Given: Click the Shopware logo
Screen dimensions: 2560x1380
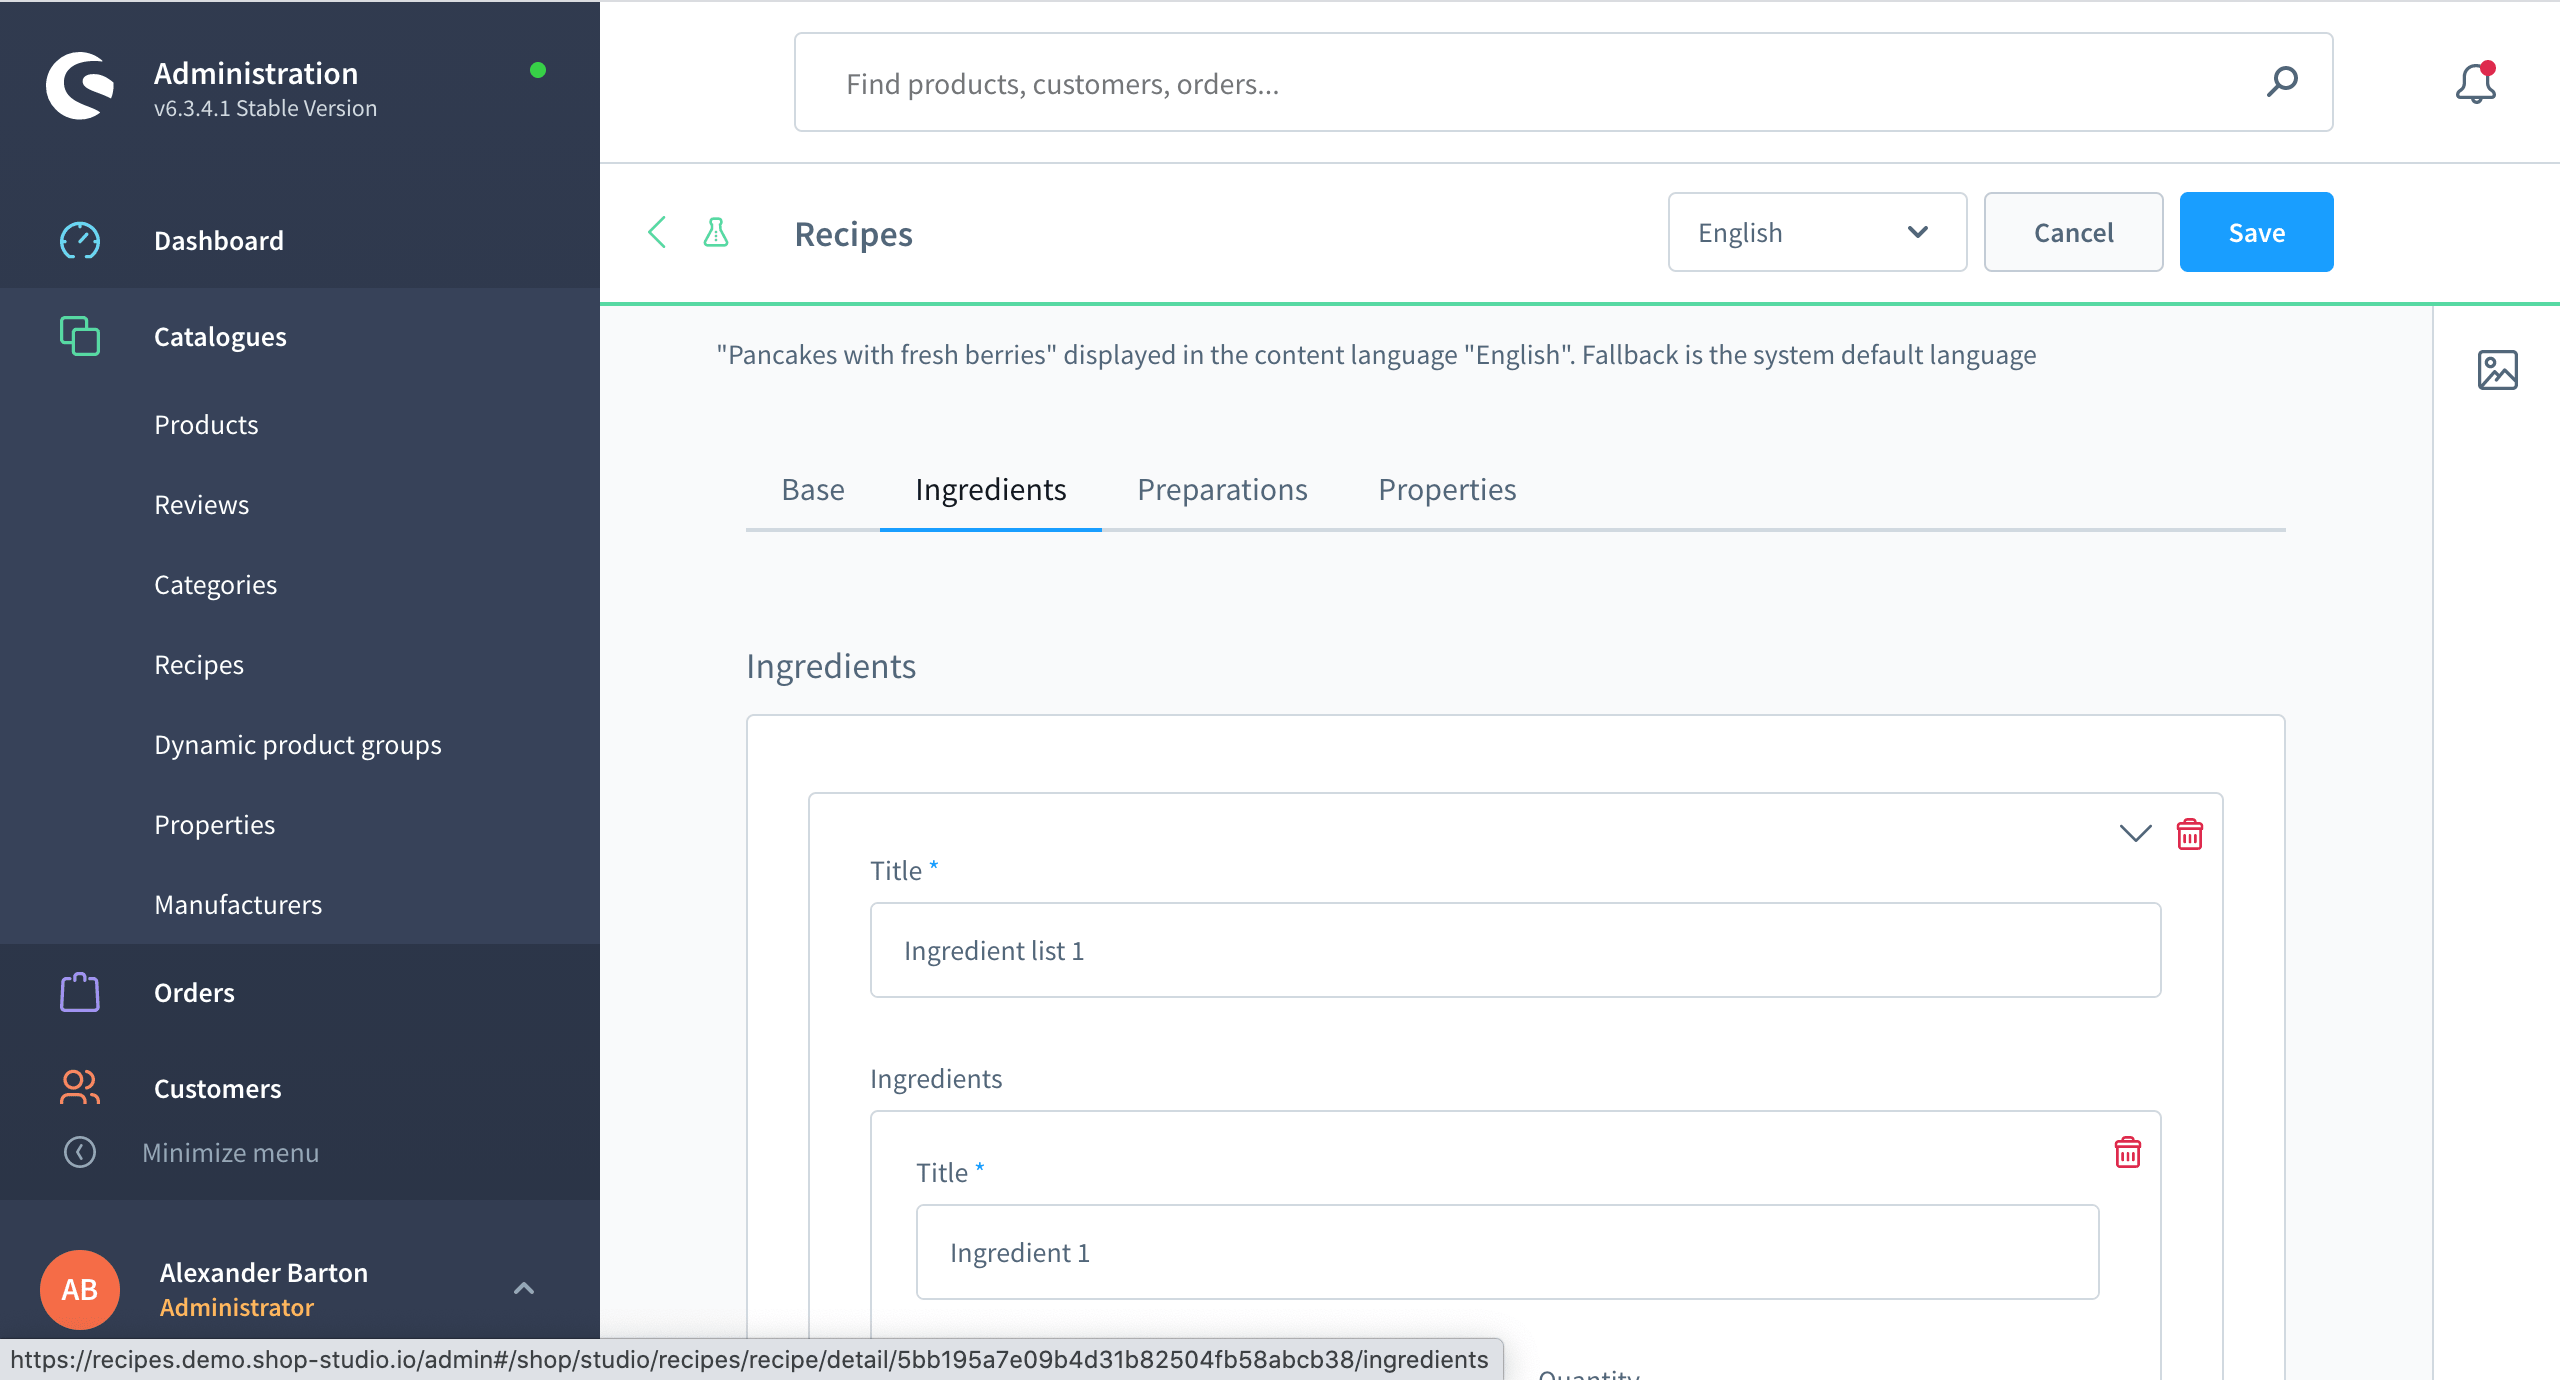Looking at the screenshot, I should click(80, 87).
